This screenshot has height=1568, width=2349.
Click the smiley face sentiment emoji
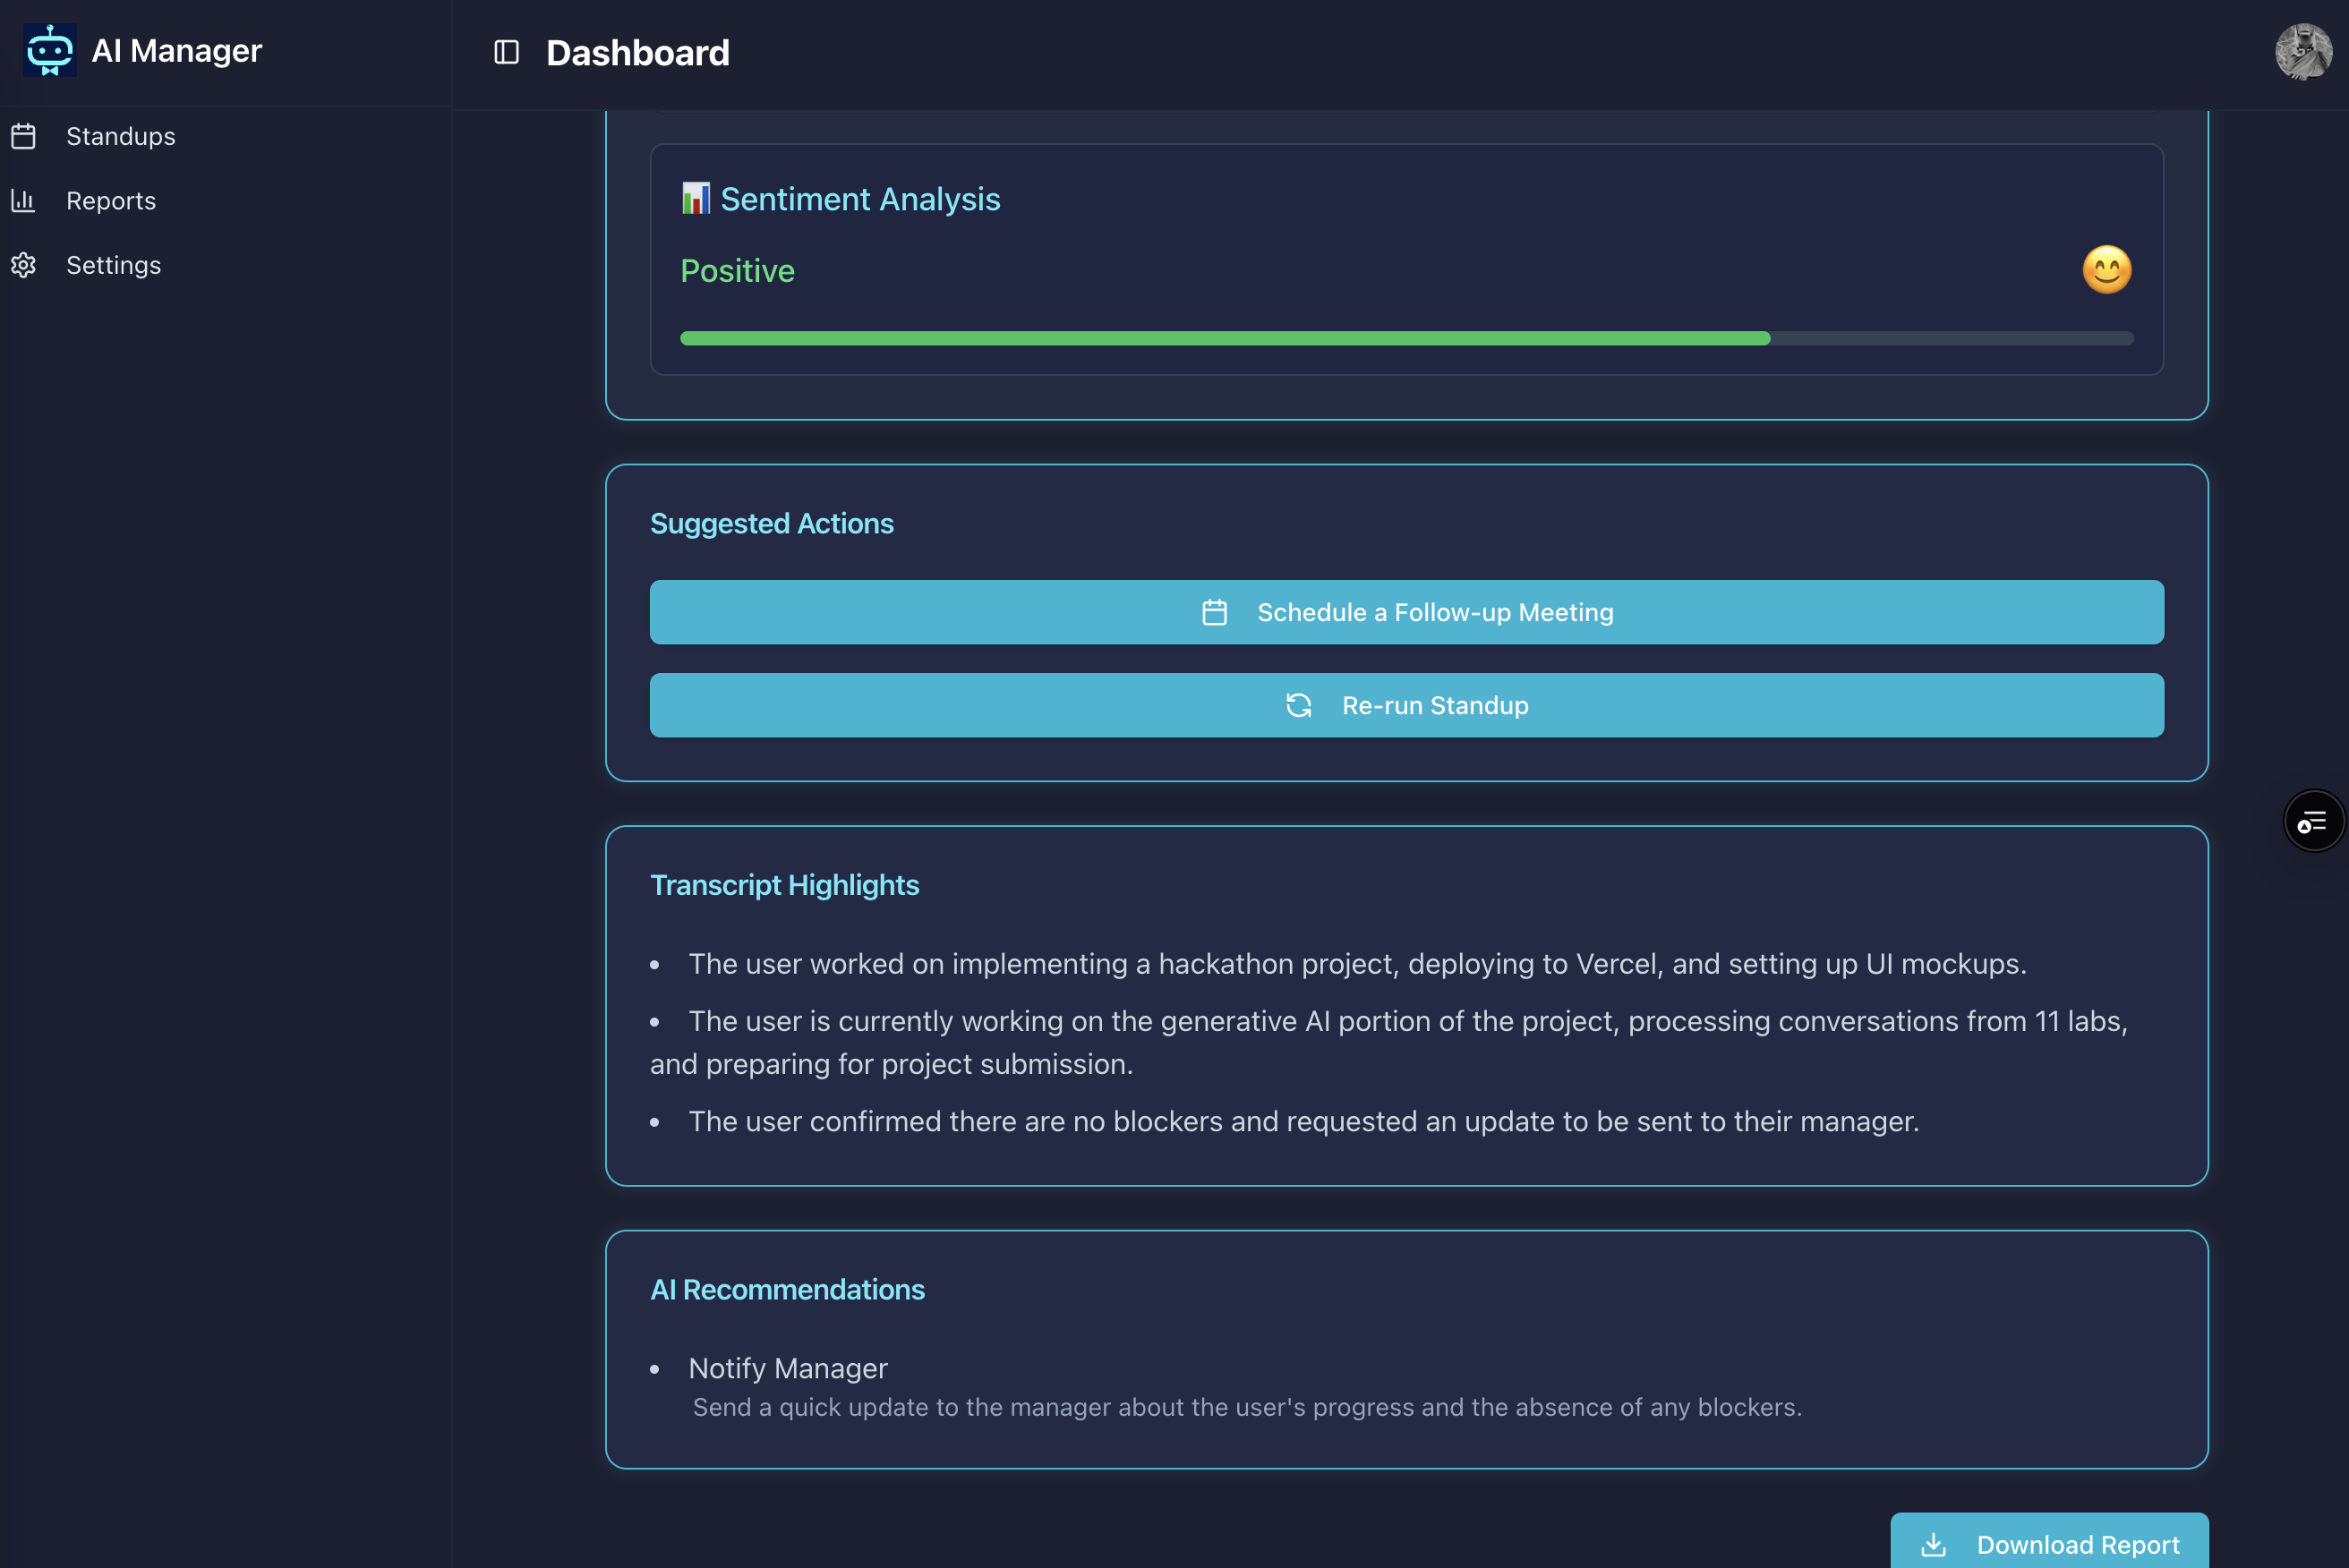pos(2106,270)
